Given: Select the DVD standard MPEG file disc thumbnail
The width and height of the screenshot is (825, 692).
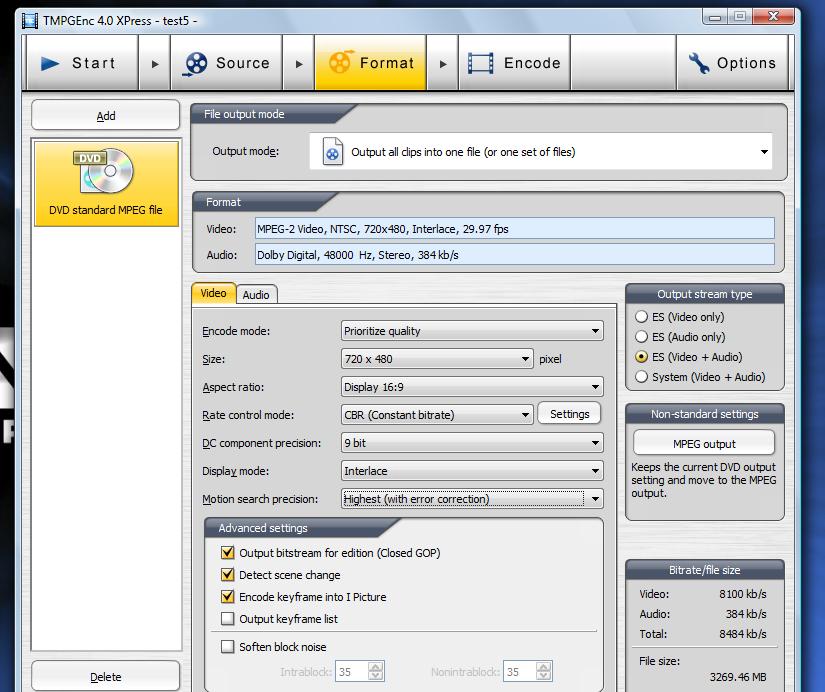Looking at the screenshot, I should pos(106,183).
